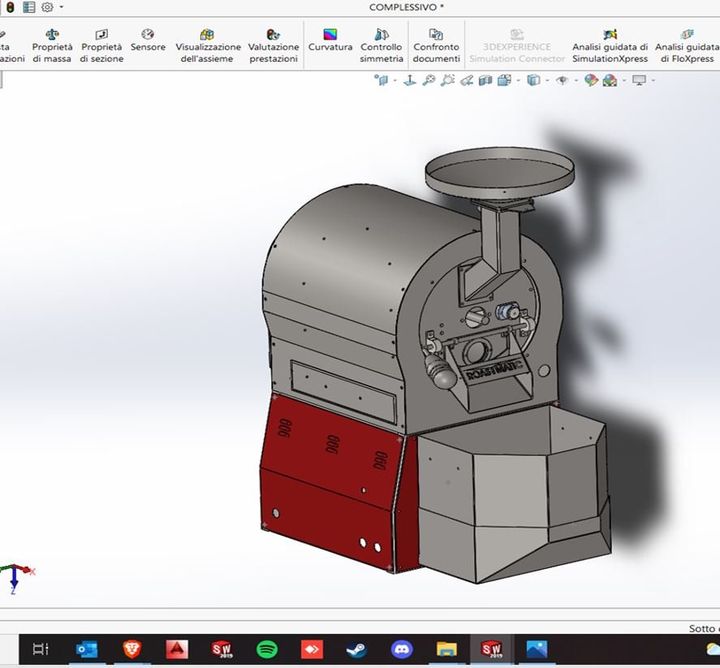Start Analisi guidata di FloXpress
This screenshot has width=720, height=668.
[687, 46]
